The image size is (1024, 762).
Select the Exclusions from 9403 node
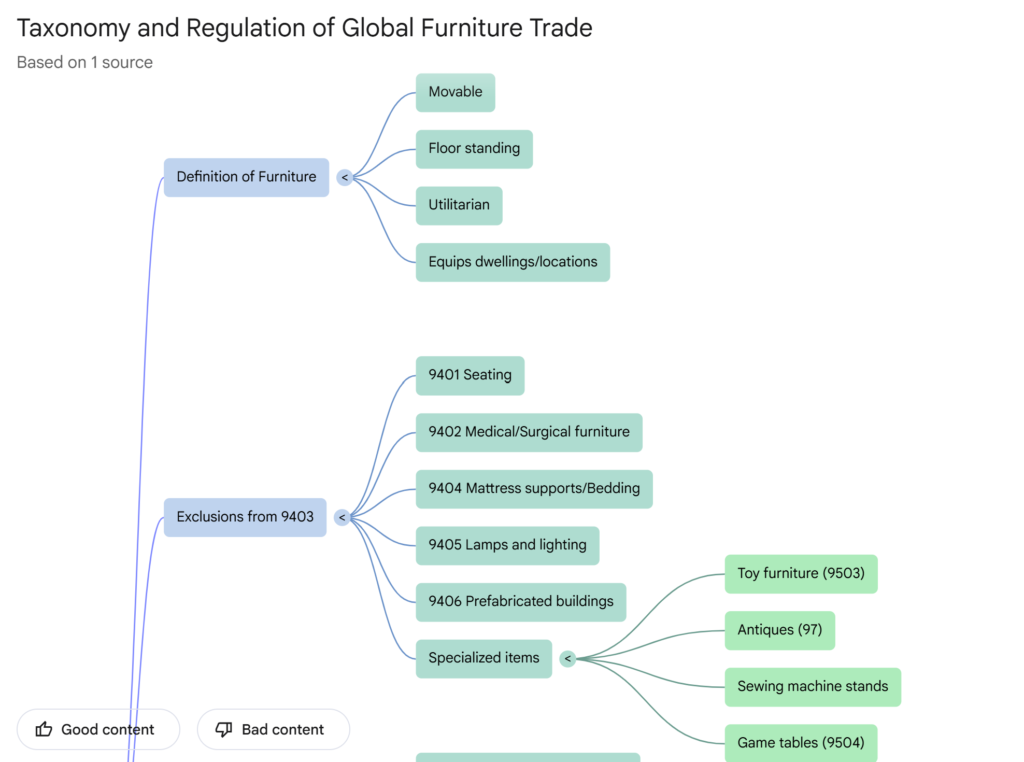245,517
